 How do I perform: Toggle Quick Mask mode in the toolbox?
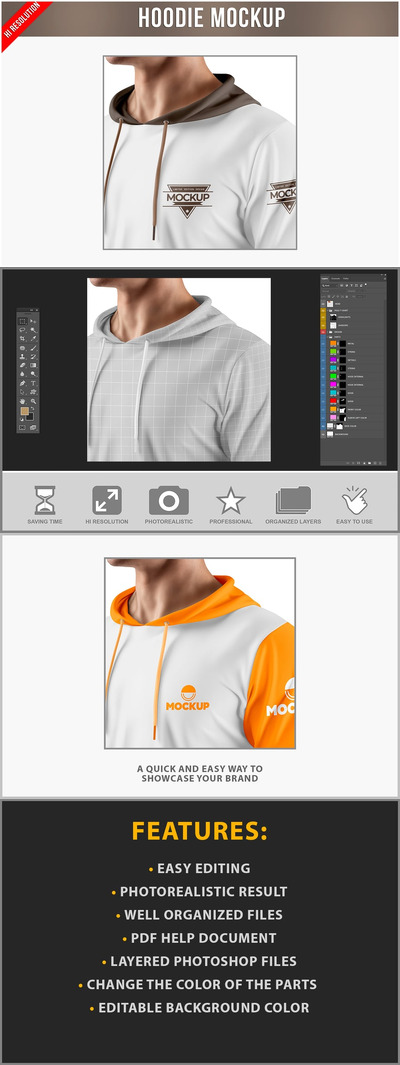pos(22,427)
